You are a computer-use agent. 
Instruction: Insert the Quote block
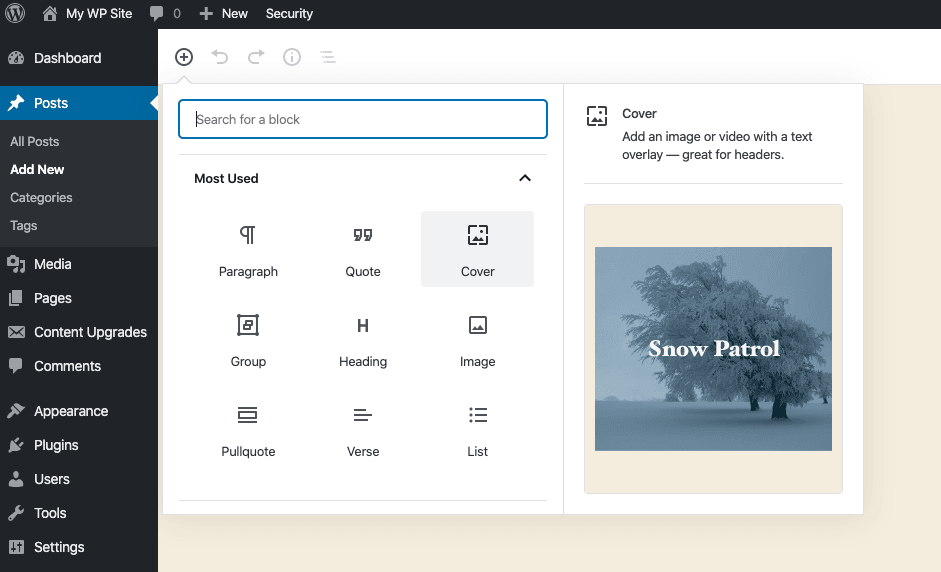[x=362, y=249]
